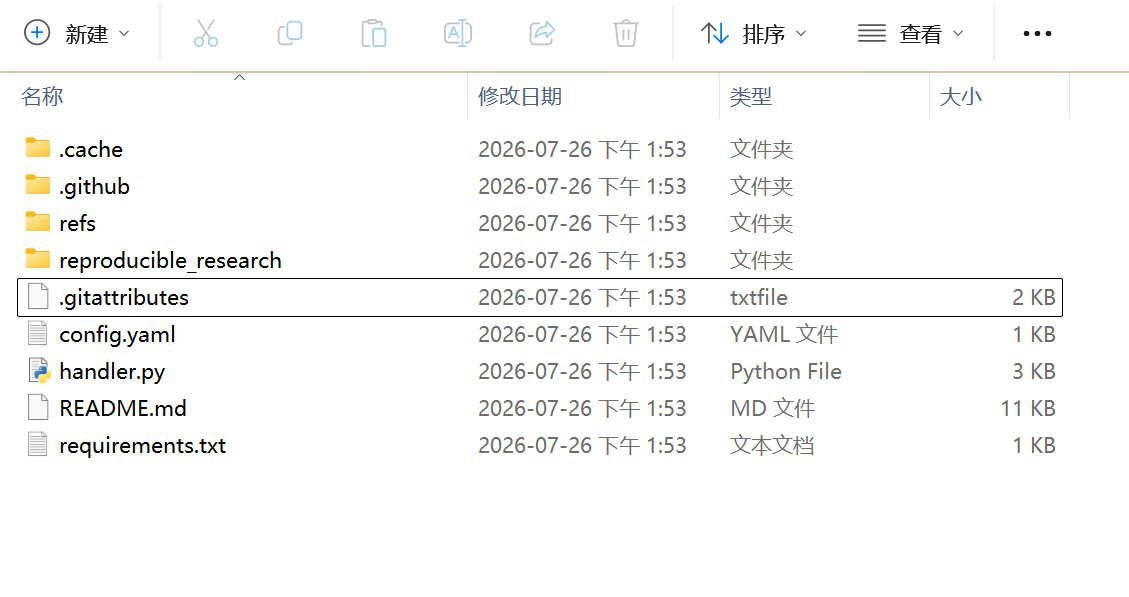Open the three-dot more options menu
This screenshot has height=597, width=1129.
click(x=1037, y=33)
